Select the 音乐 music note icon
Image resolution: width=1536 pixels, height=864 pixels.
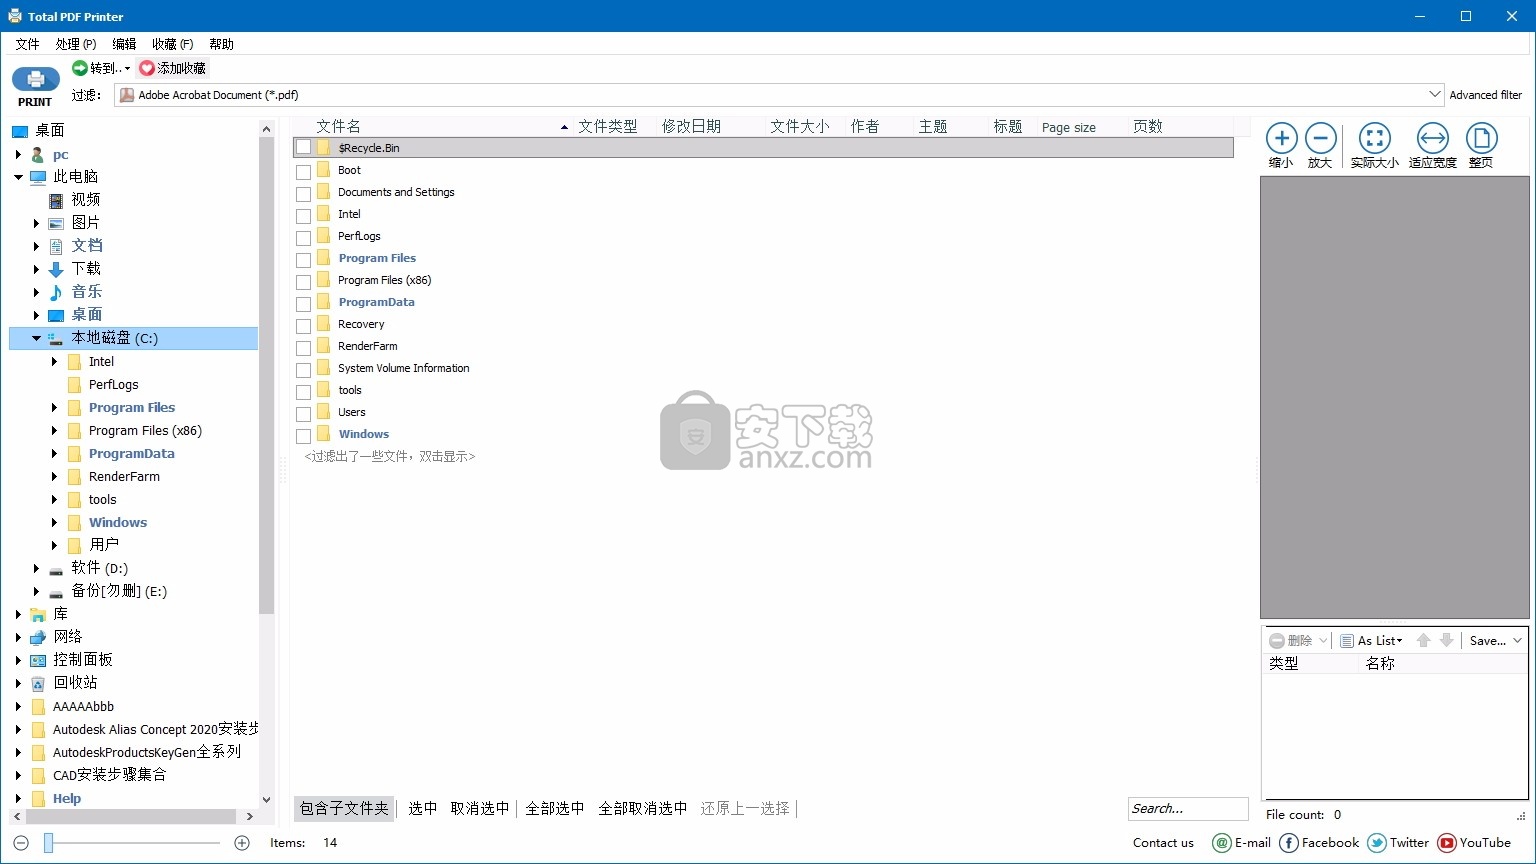[56, 292]
